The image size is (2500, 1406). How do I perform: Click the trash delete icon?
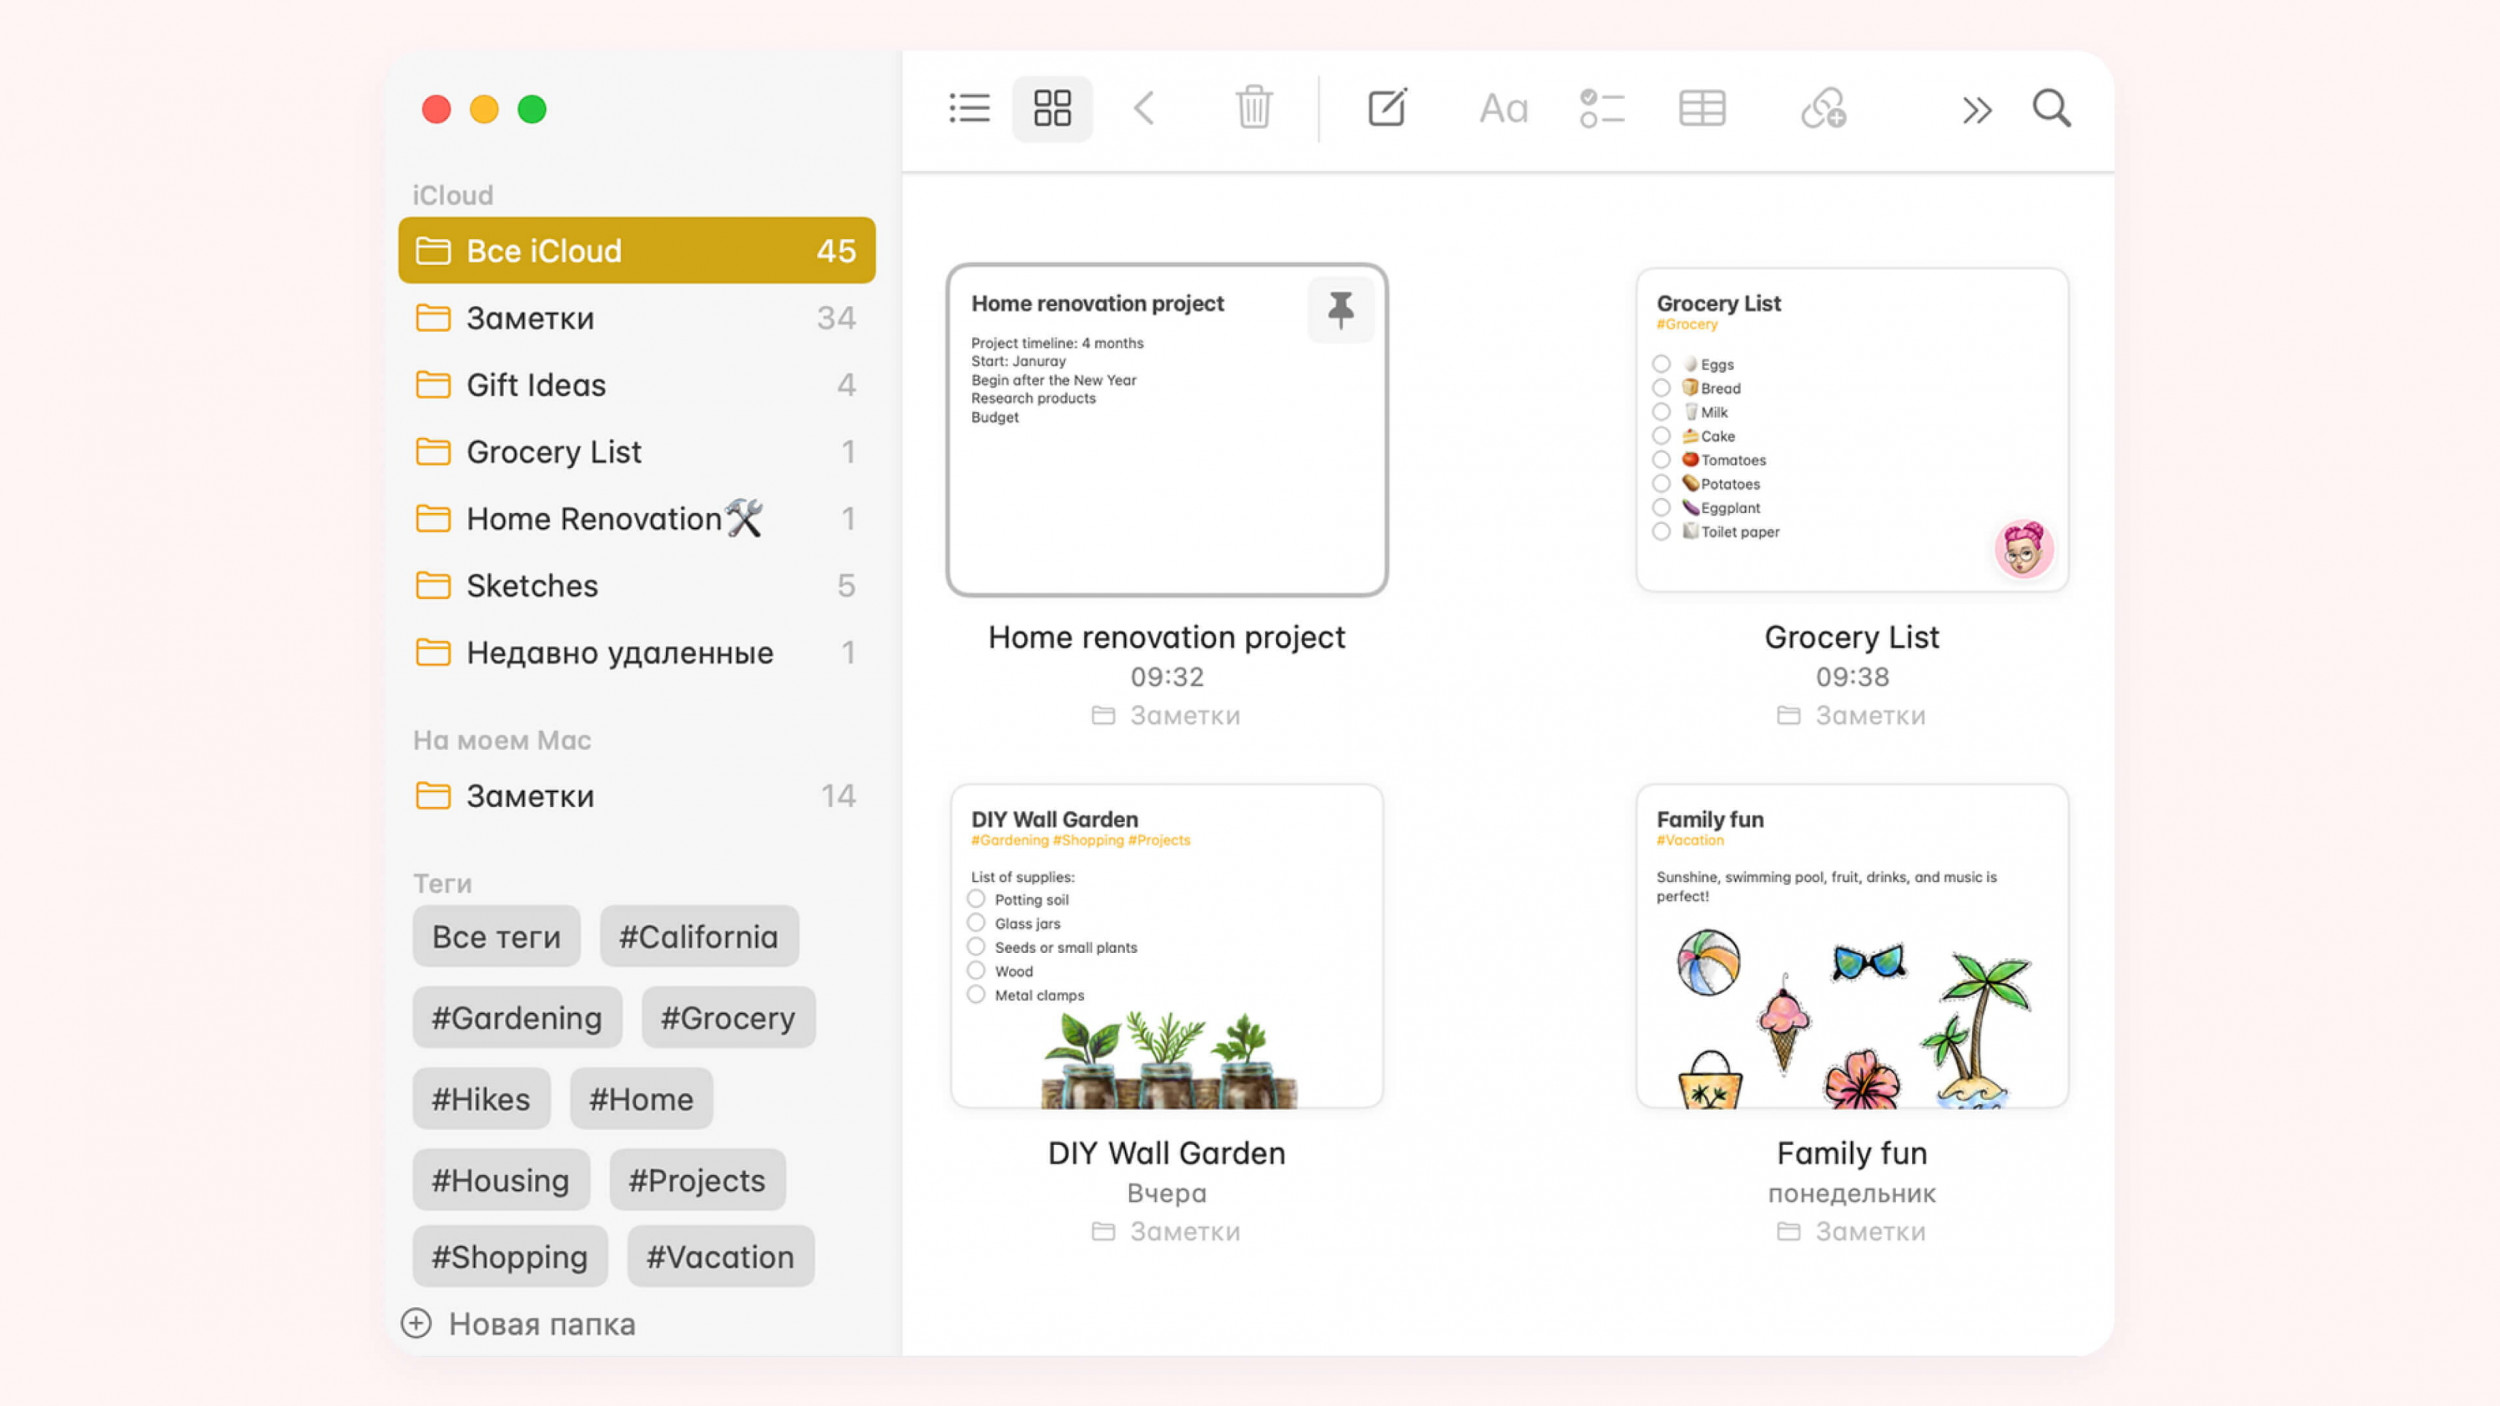point(1253,108)
